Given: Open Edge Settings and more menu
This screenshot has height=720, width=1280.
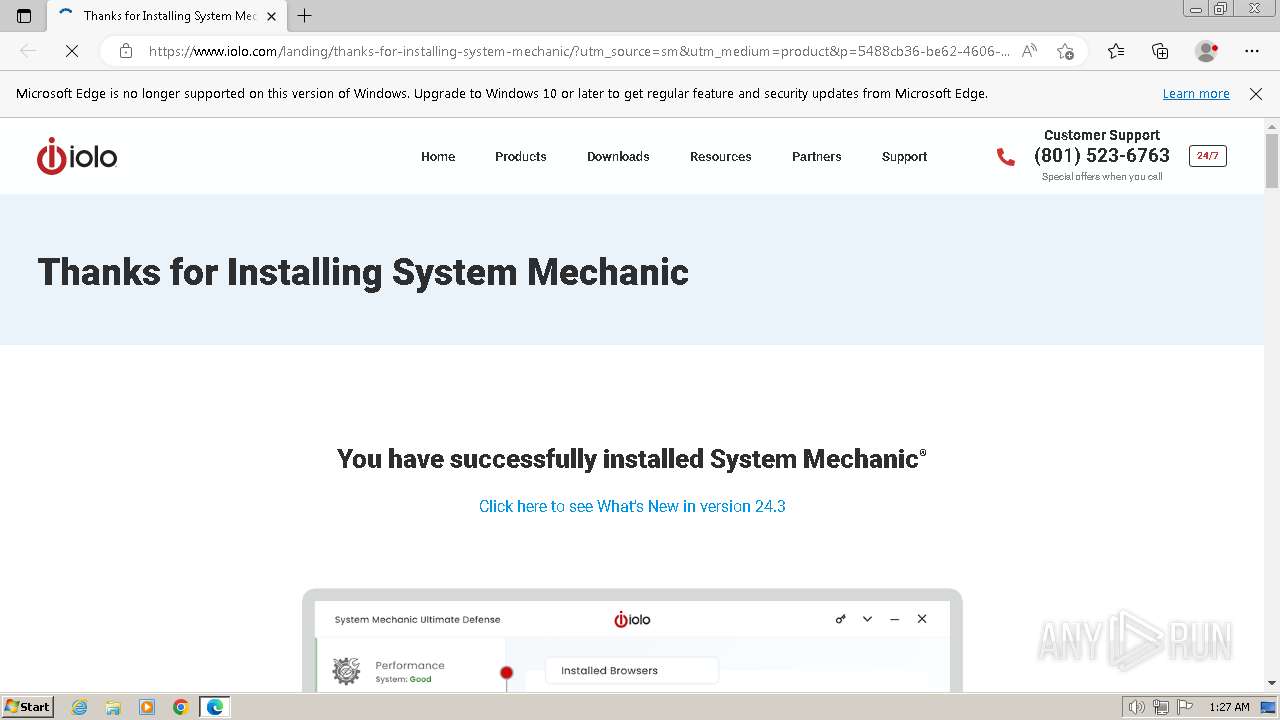Looking at the screenshot, I should tap(1252, 51).
